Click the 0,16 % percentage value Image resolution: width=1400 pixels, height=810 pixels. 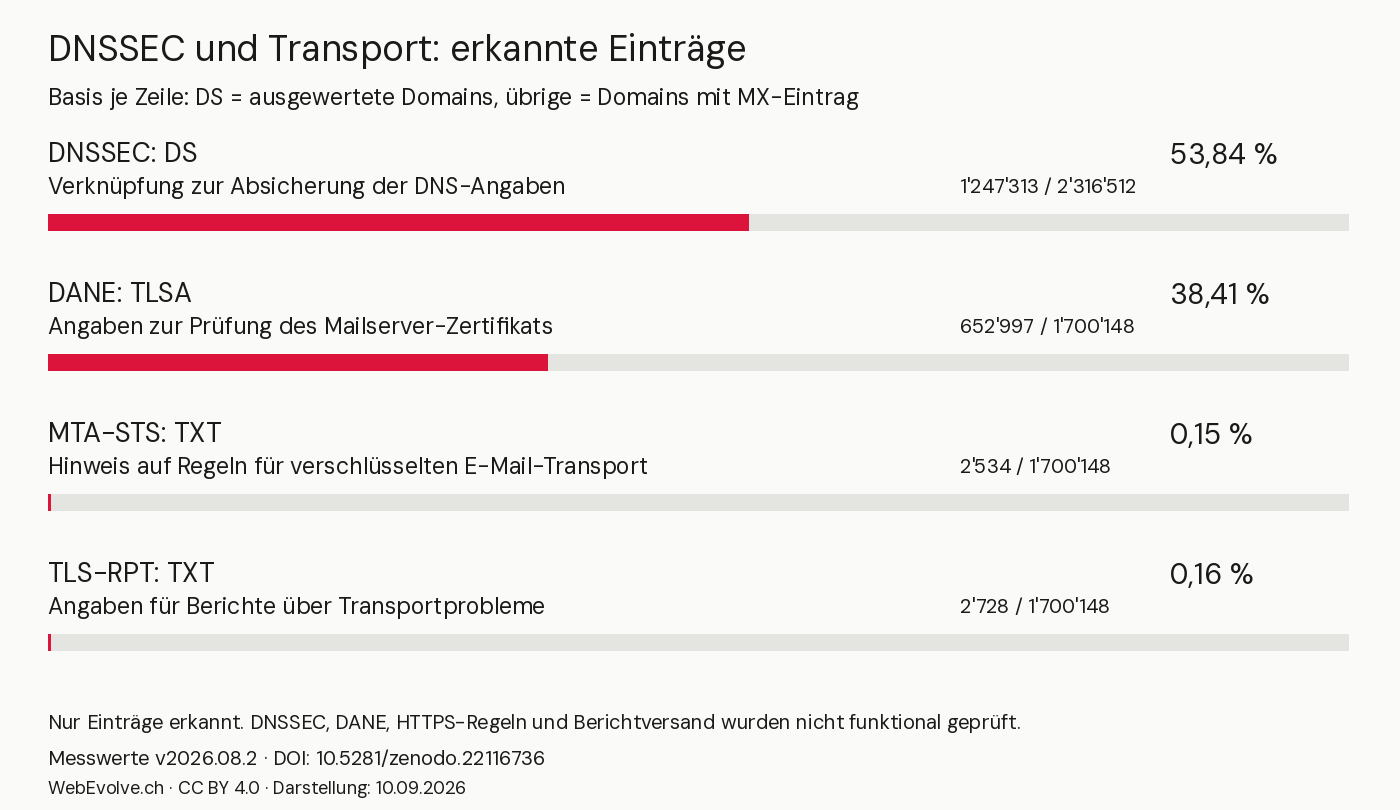[x=1211, y=574]
